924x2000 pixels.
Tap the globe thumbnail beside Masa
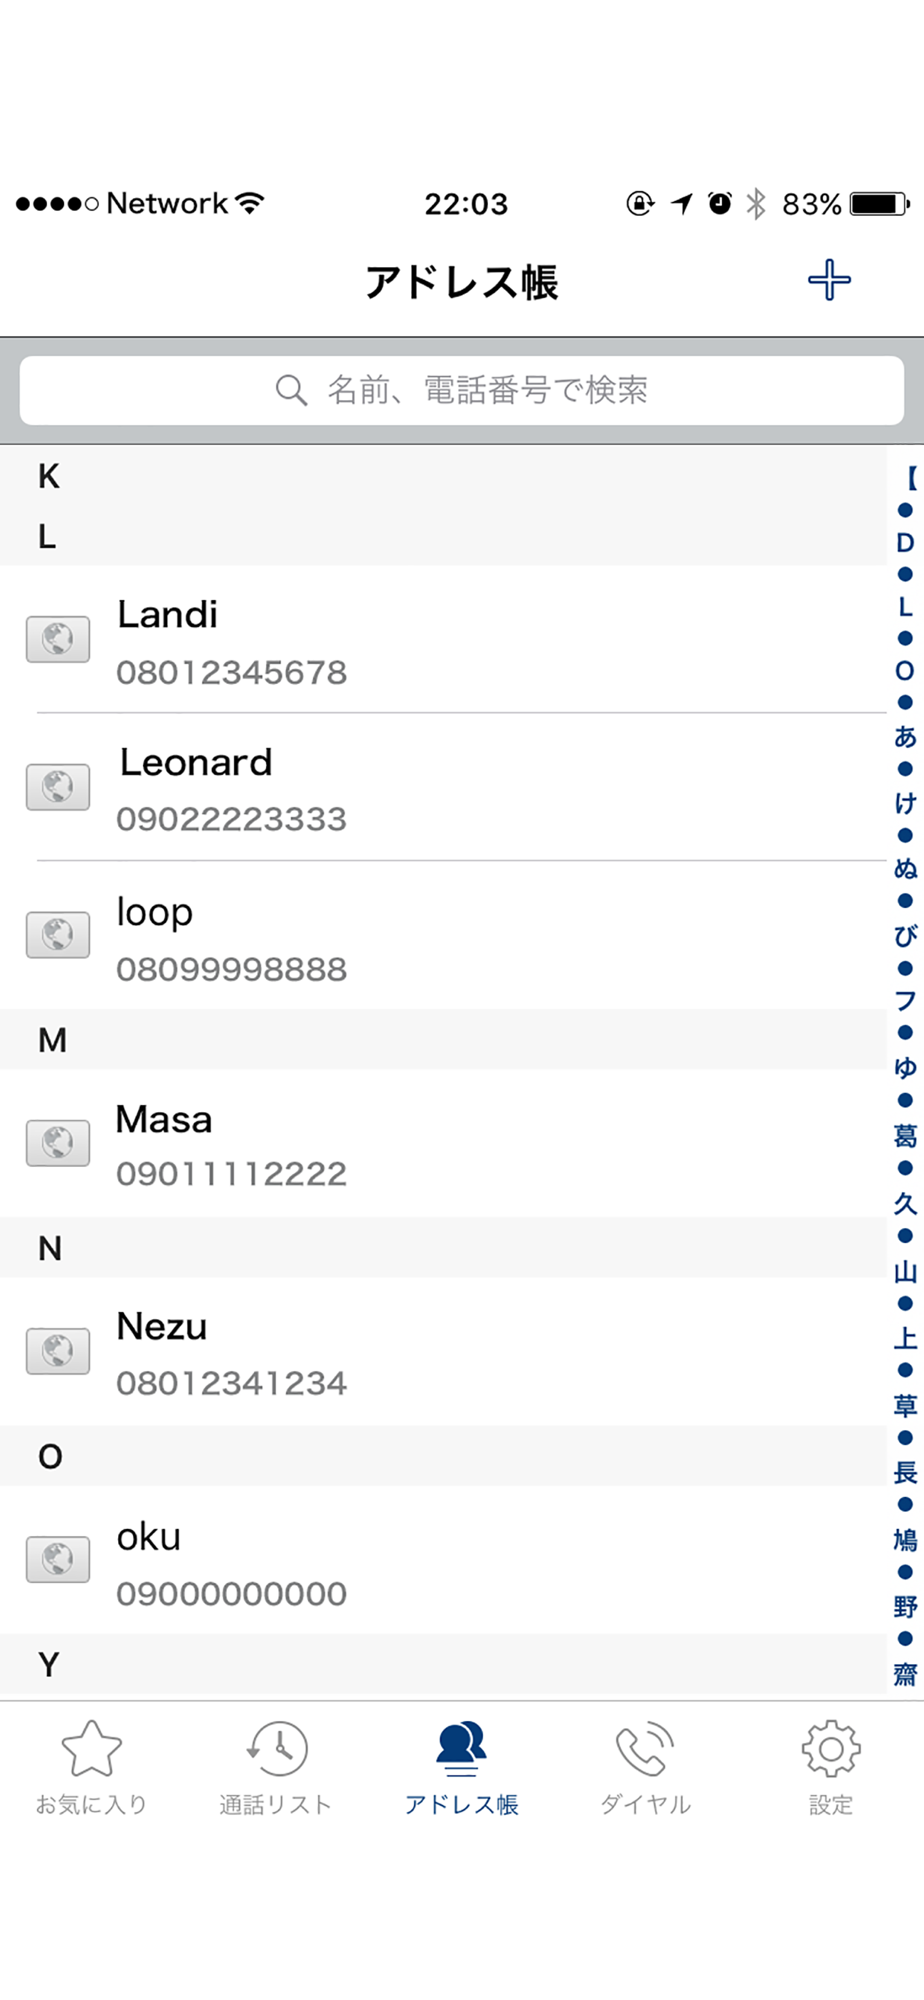58,1143
